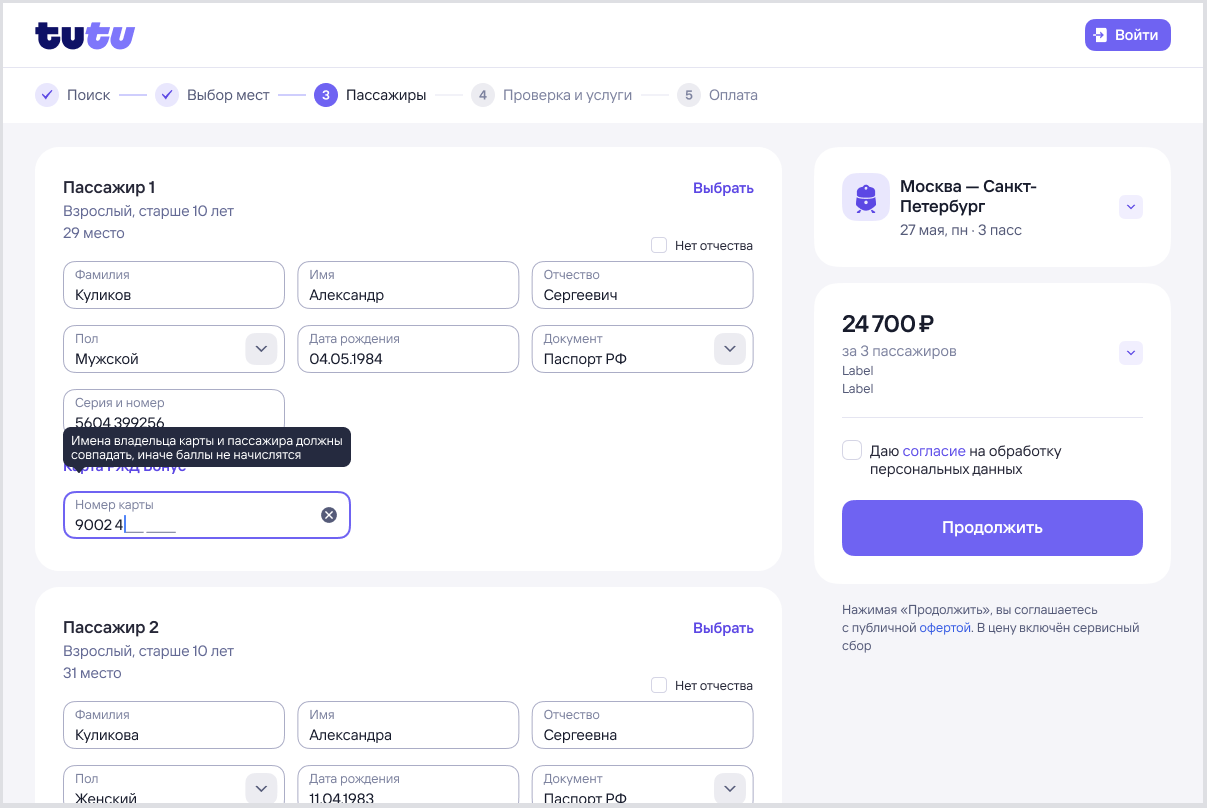Viewport: 1207px width, 808px height.
Task: Click the Пассажир 2 heading
Action: tap(111, 627)
